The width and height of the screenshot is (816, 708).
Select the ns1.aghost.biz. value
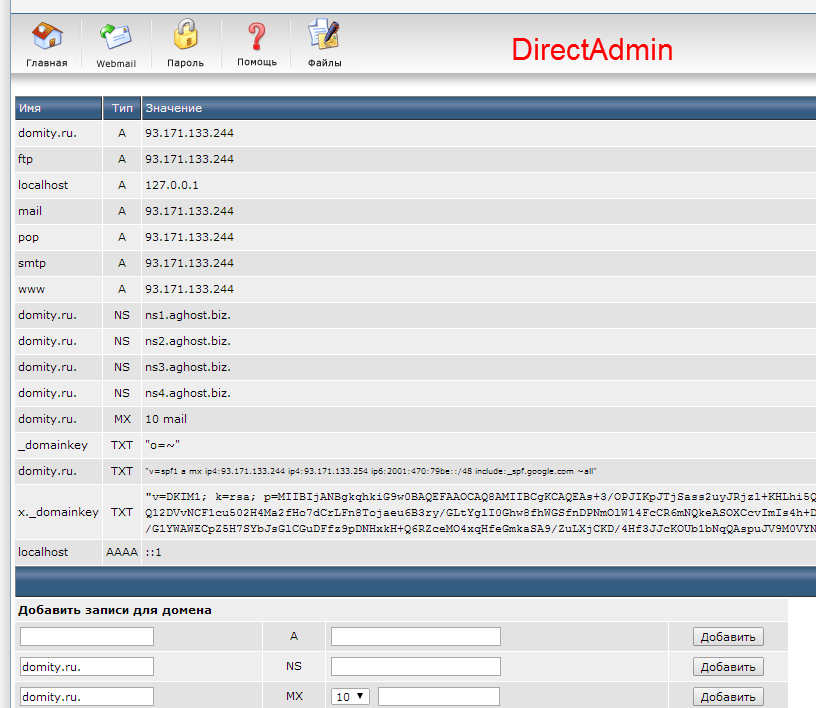point(188,315)
